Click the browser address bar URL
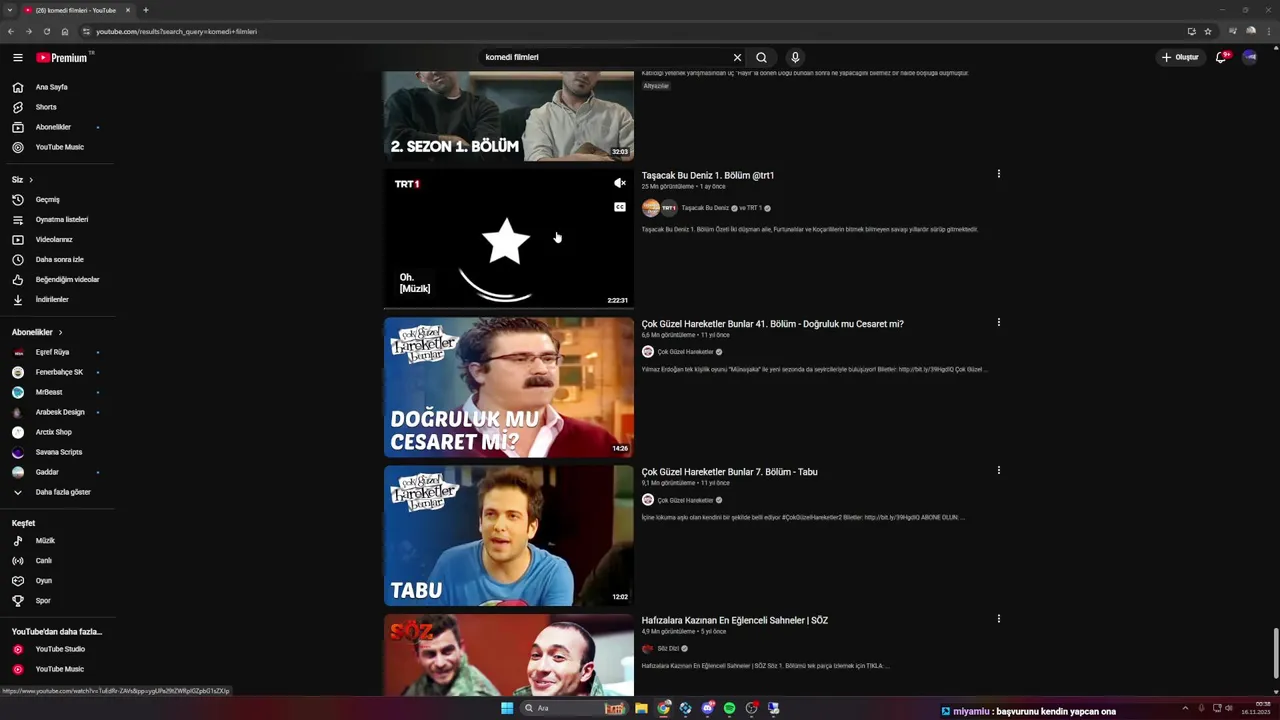 coord(176,31)
